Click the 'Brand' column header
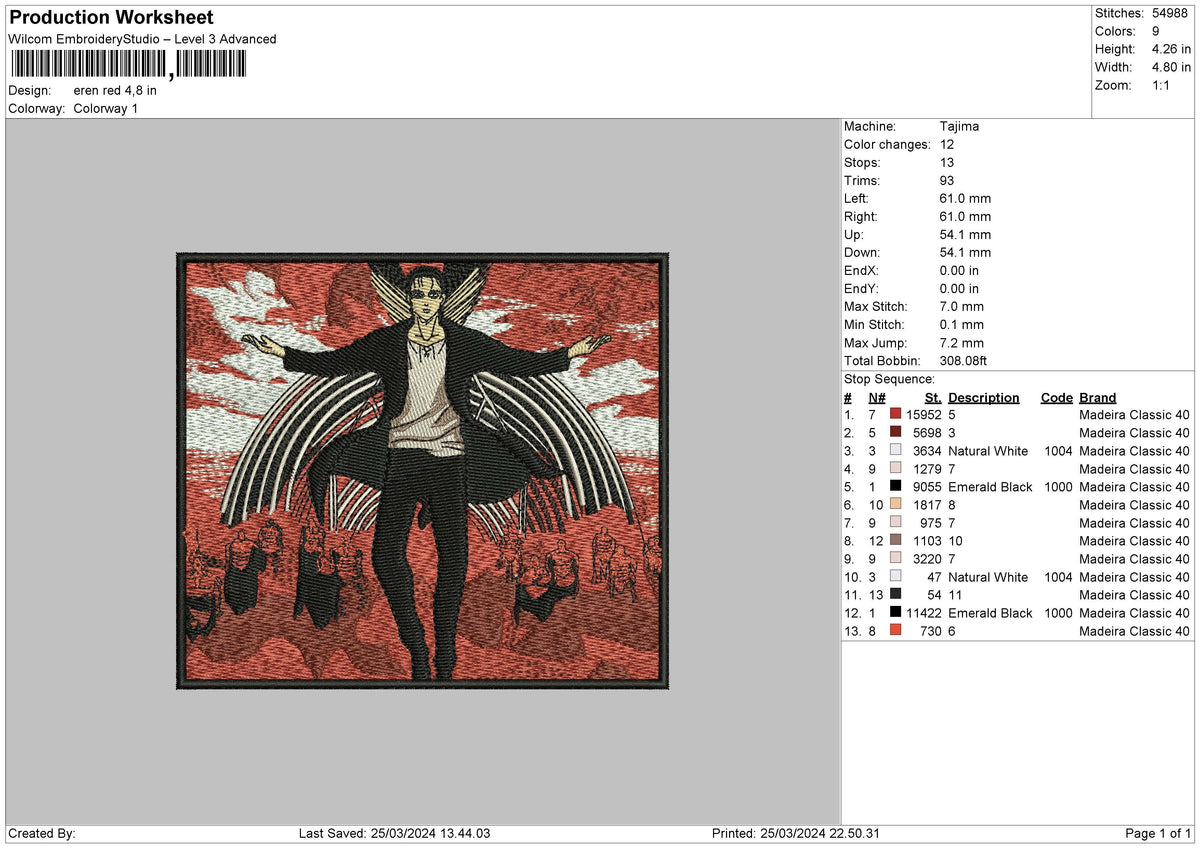The image size is (1200, 848). coord(1098,398)
